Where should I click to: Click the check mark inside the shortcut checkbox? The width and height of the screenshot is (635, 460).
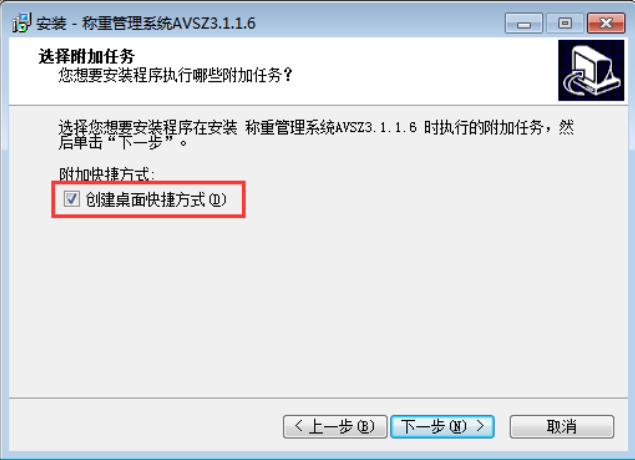click(x=72, y=199)
